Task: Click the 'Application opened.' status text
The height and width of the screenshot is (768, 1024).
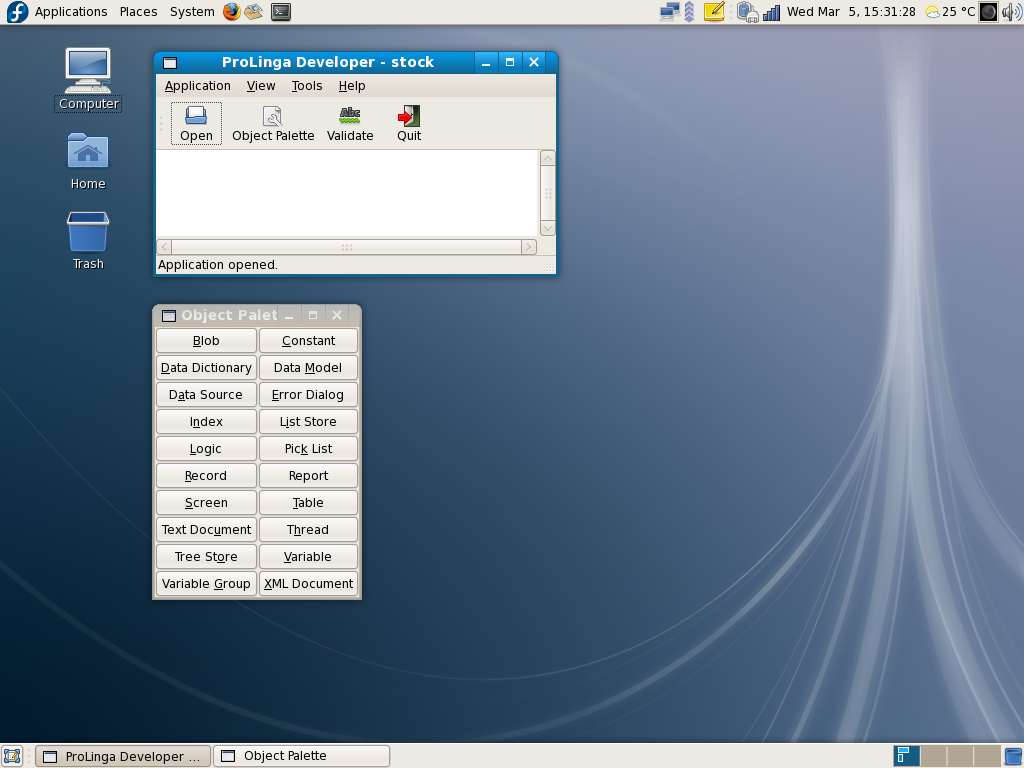Action: (218, 264)
